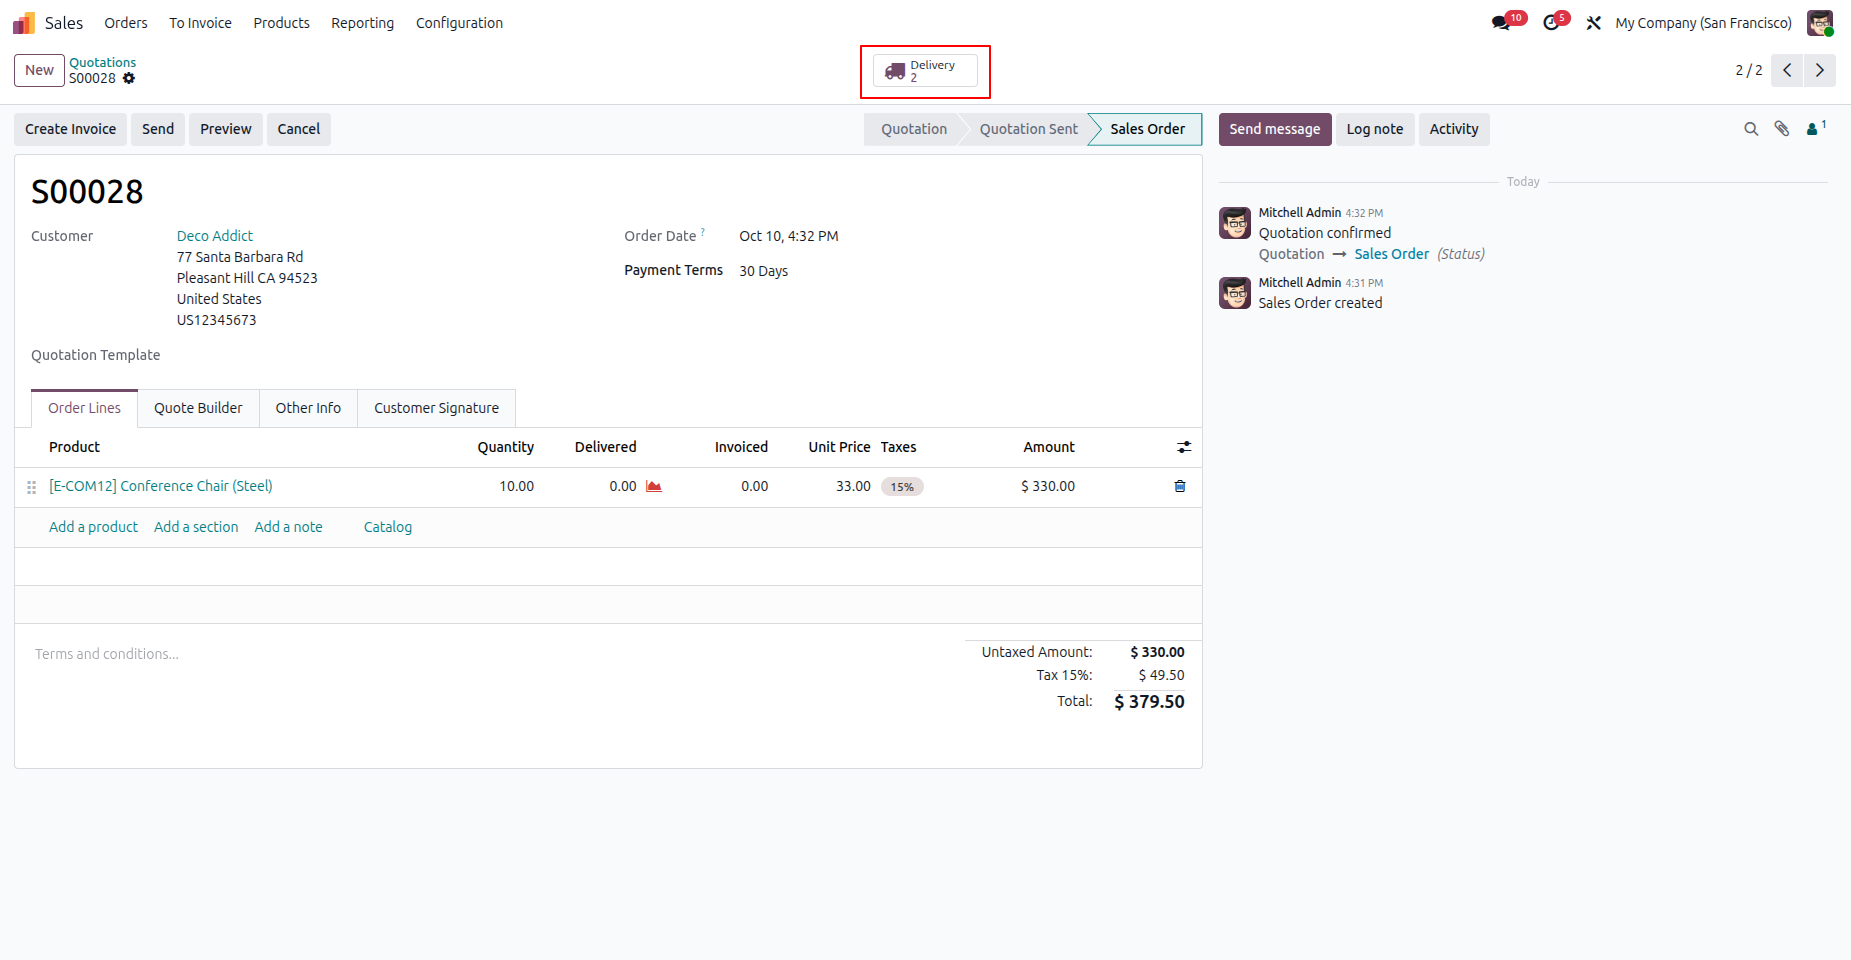Click Add a note link
1851x960 pixels.
pos(288,527)
